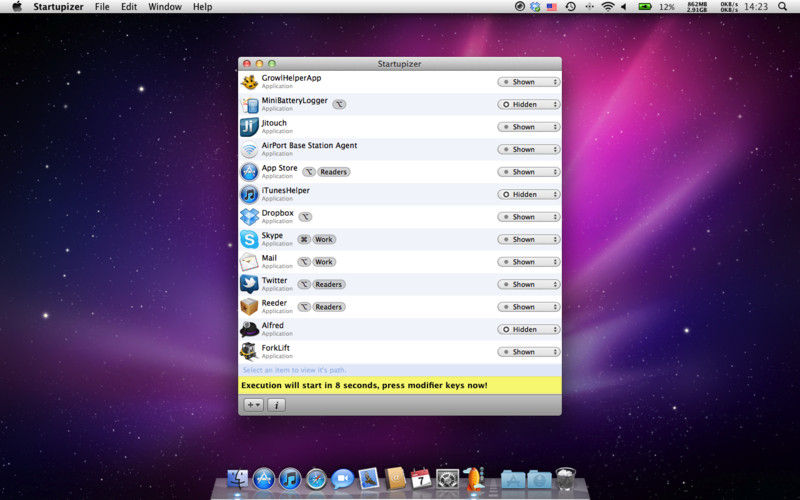Select the Mail stamp icon in Startupizer list
This screenshot has height=500, width=800.
249,262
